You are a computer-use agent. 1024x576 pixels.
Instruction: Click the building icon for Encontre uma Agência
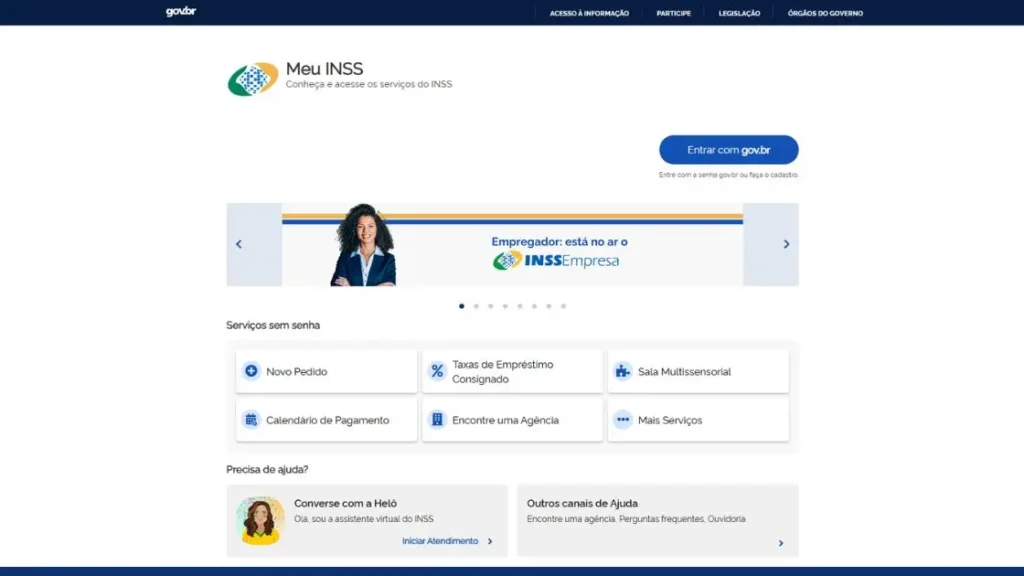(437, 419)
